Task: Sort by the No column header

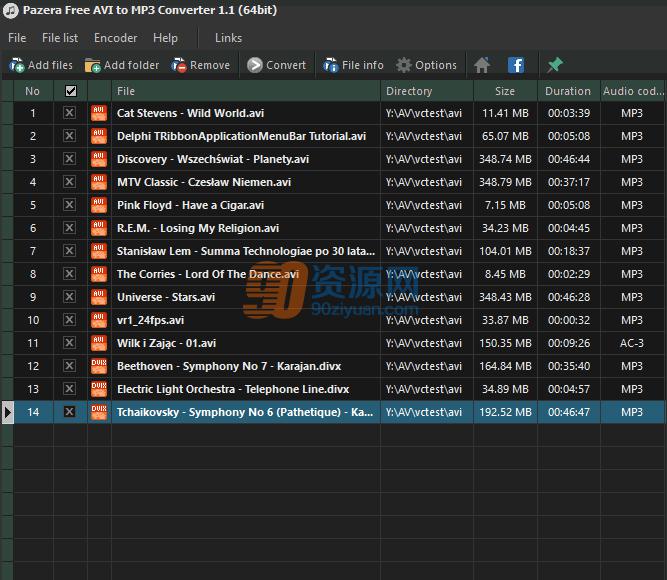Action: (33, 91)
